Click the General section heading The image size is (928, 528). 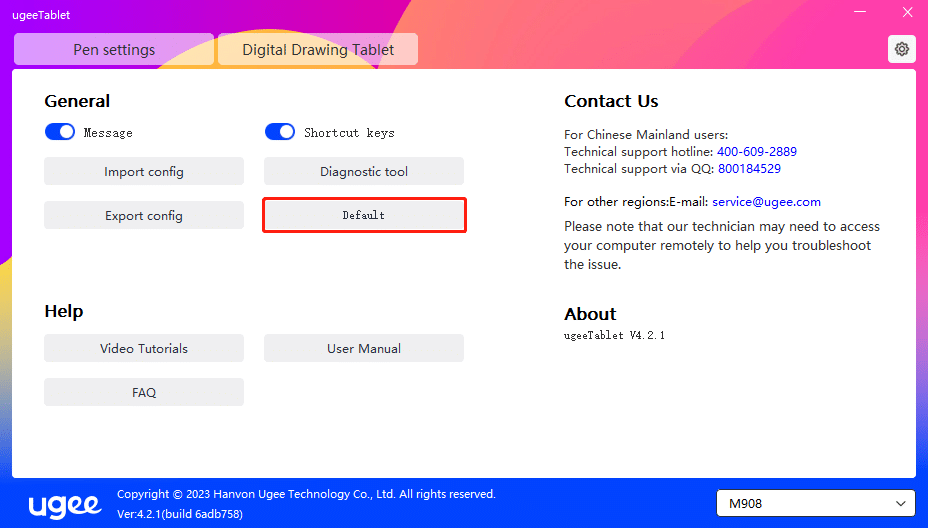click(x=77, y=101)
